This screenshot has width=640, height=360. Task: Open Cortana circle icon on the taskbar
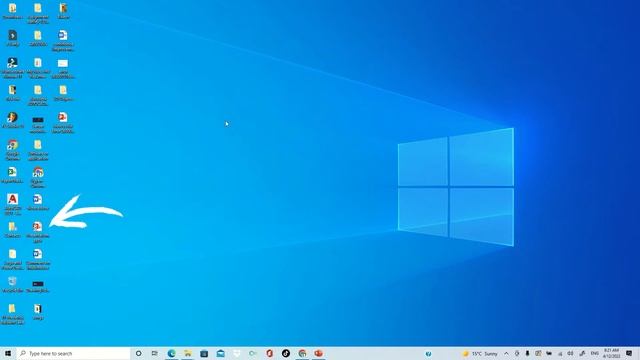(x=138, y=353)
